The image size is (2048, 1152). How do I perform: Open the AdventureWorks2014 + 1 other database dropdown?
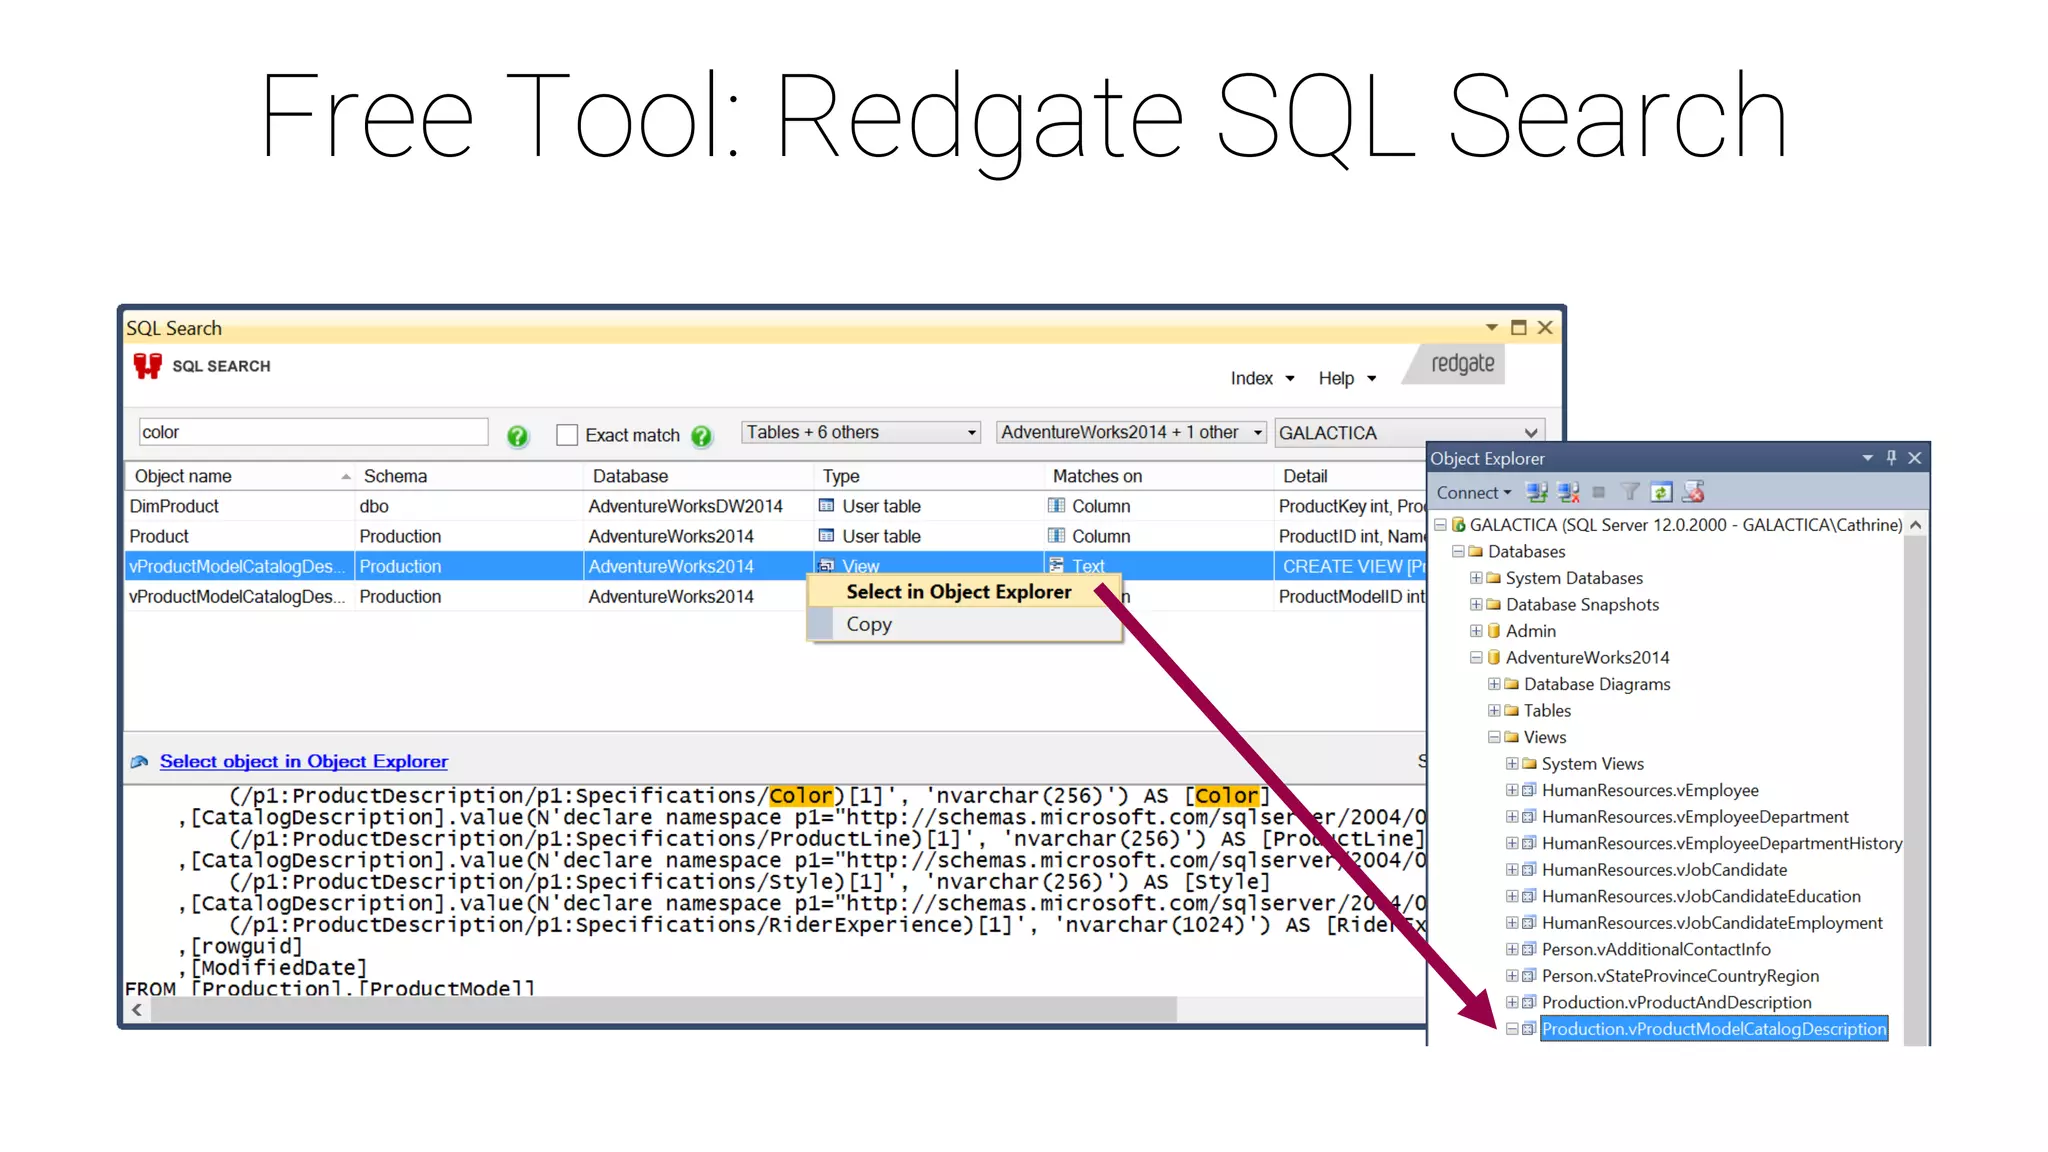1131,432
